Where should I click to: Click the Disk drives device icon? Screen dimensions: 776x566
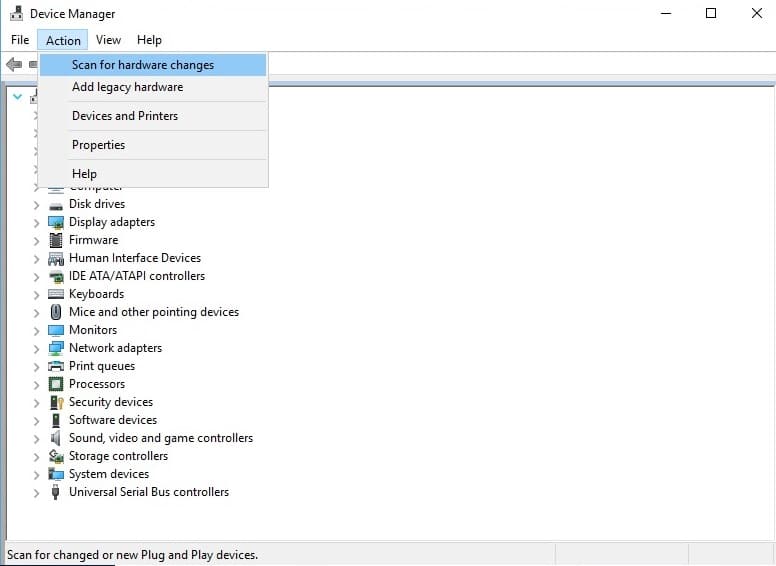pos(56,204)
